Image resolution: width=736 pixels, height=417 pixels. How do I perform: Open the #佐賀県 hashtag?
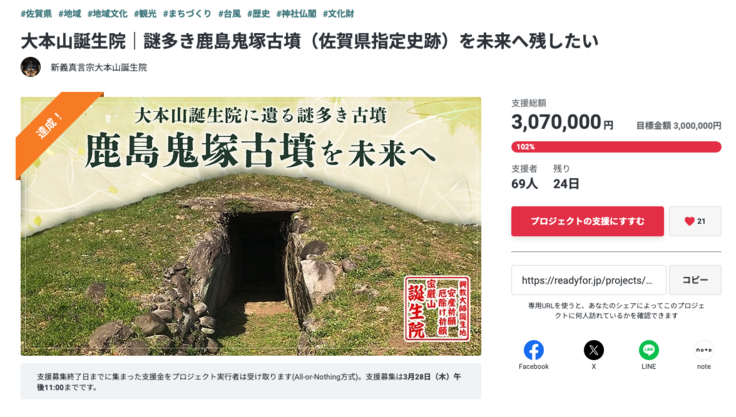36,14
